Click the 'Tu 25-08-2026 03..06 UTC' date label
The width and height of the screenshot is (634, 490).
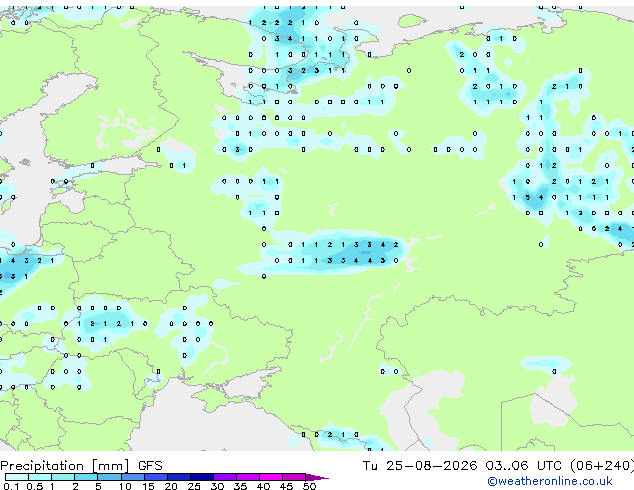[x=462, y=466]
